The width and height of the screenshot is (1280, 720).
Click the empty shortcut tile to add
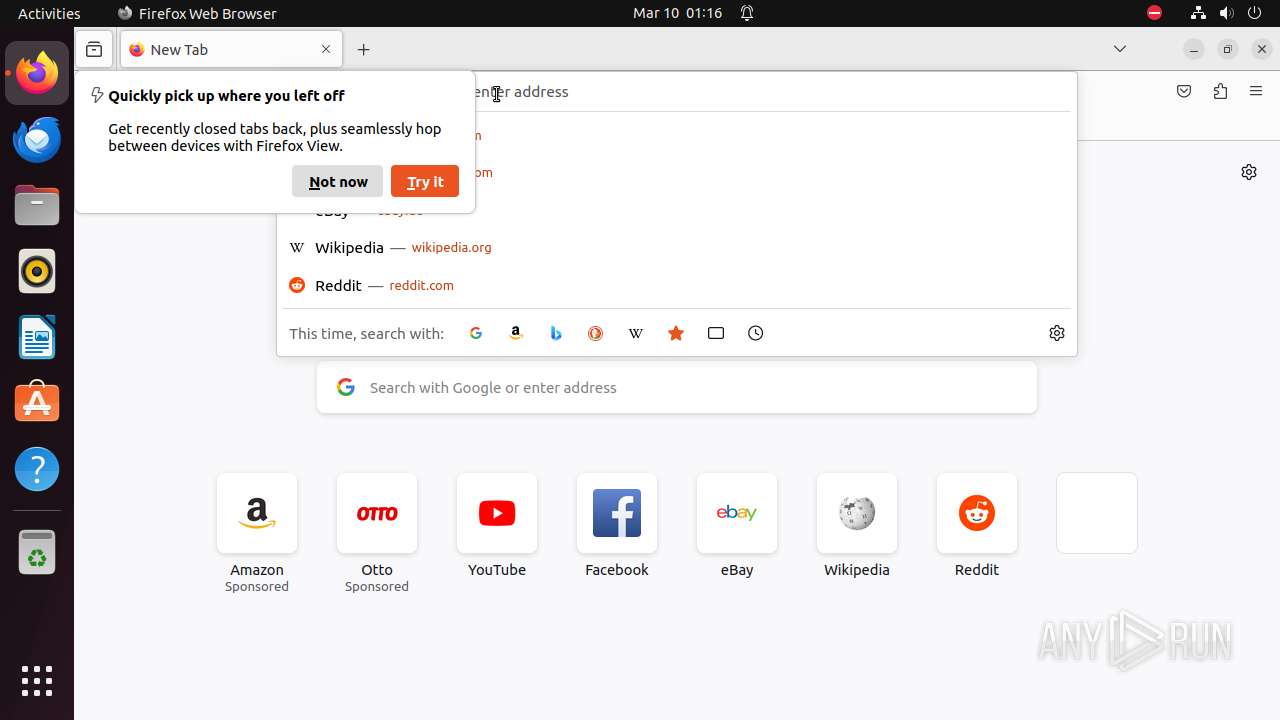point(1097,513)
